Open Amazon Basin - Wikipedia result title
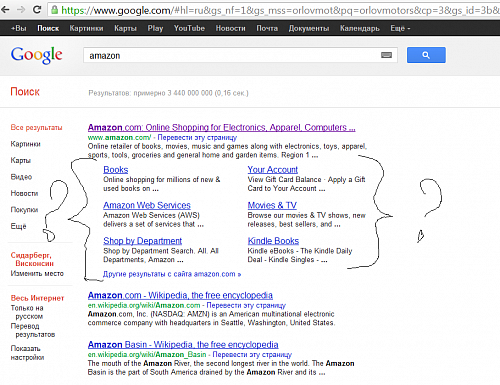Viewport: 500px width, 385px height. [183, 344]
